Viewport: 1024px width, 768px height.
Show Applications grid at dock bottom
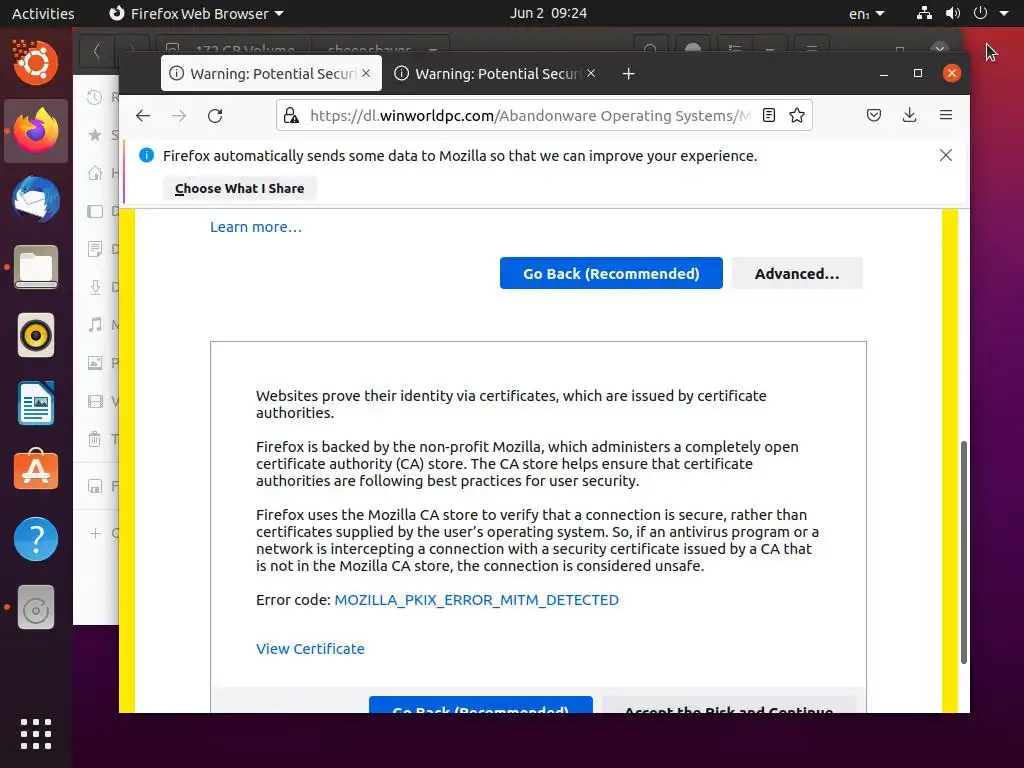click(36, 733)
